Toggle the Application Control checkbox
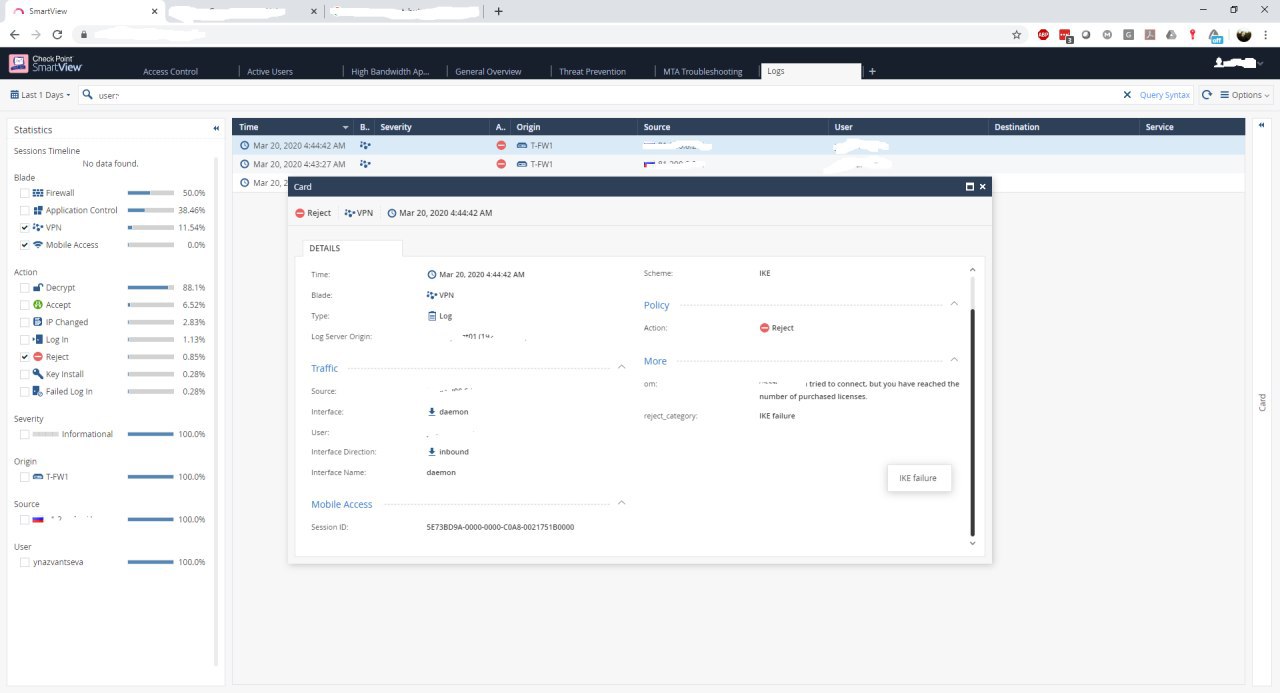 [x=25, y=210]
